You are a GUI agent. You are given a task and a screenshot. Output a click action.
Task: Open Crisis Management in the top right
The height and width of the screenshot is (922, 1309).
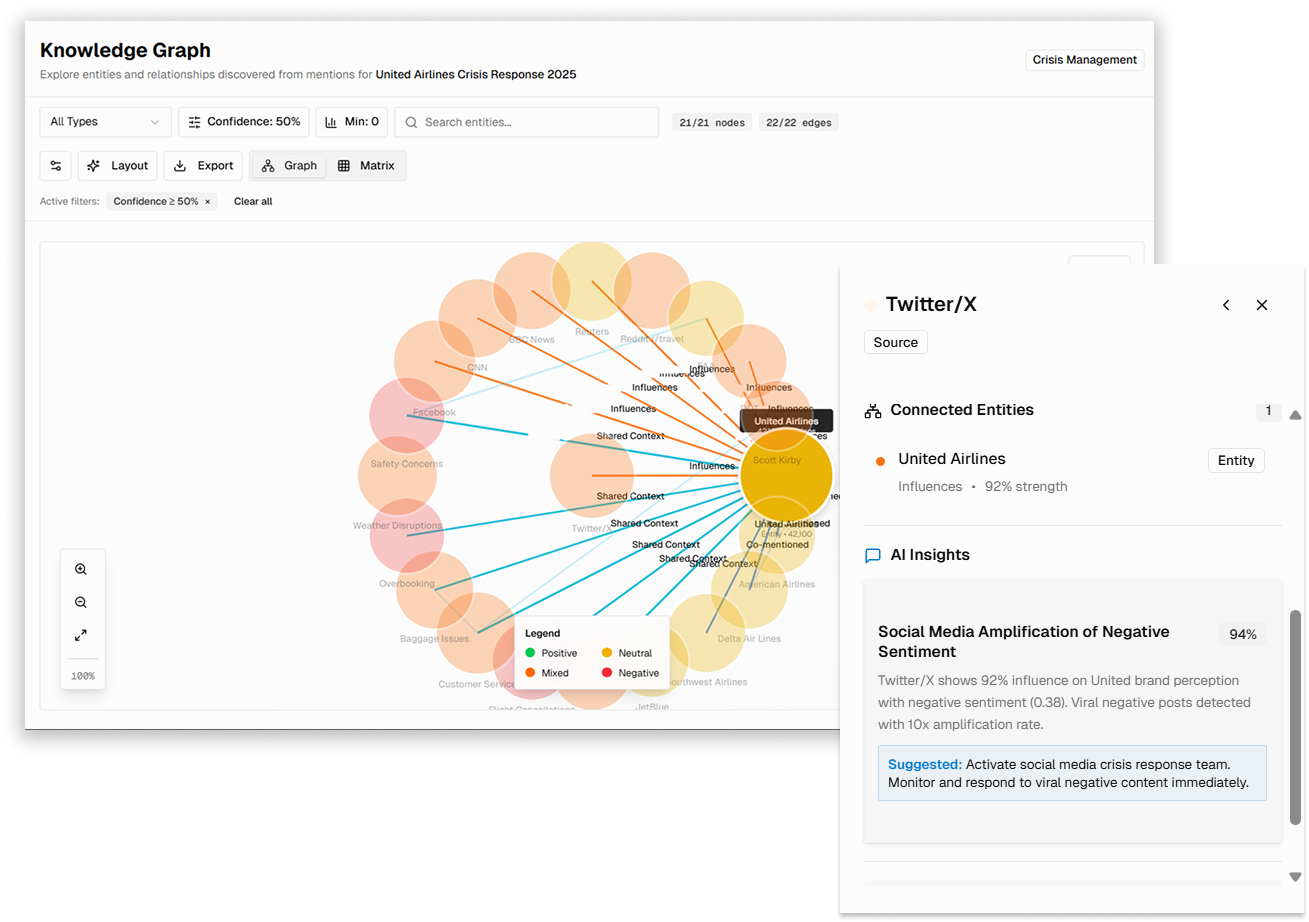tap(1084, 59)
